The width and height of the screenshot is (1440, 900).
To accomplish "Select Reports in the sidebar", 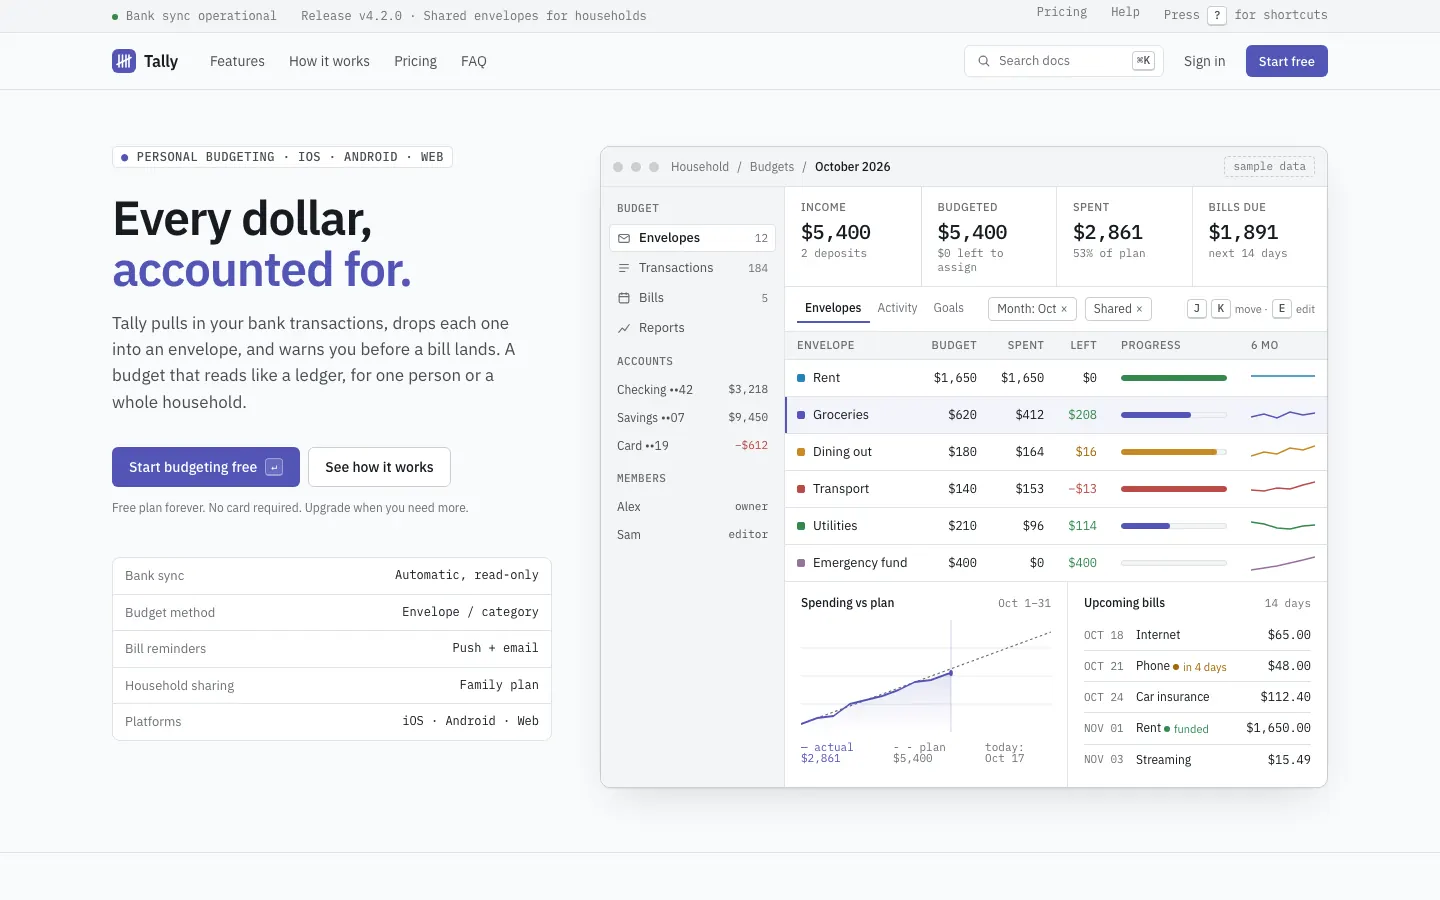I will 692,328.
